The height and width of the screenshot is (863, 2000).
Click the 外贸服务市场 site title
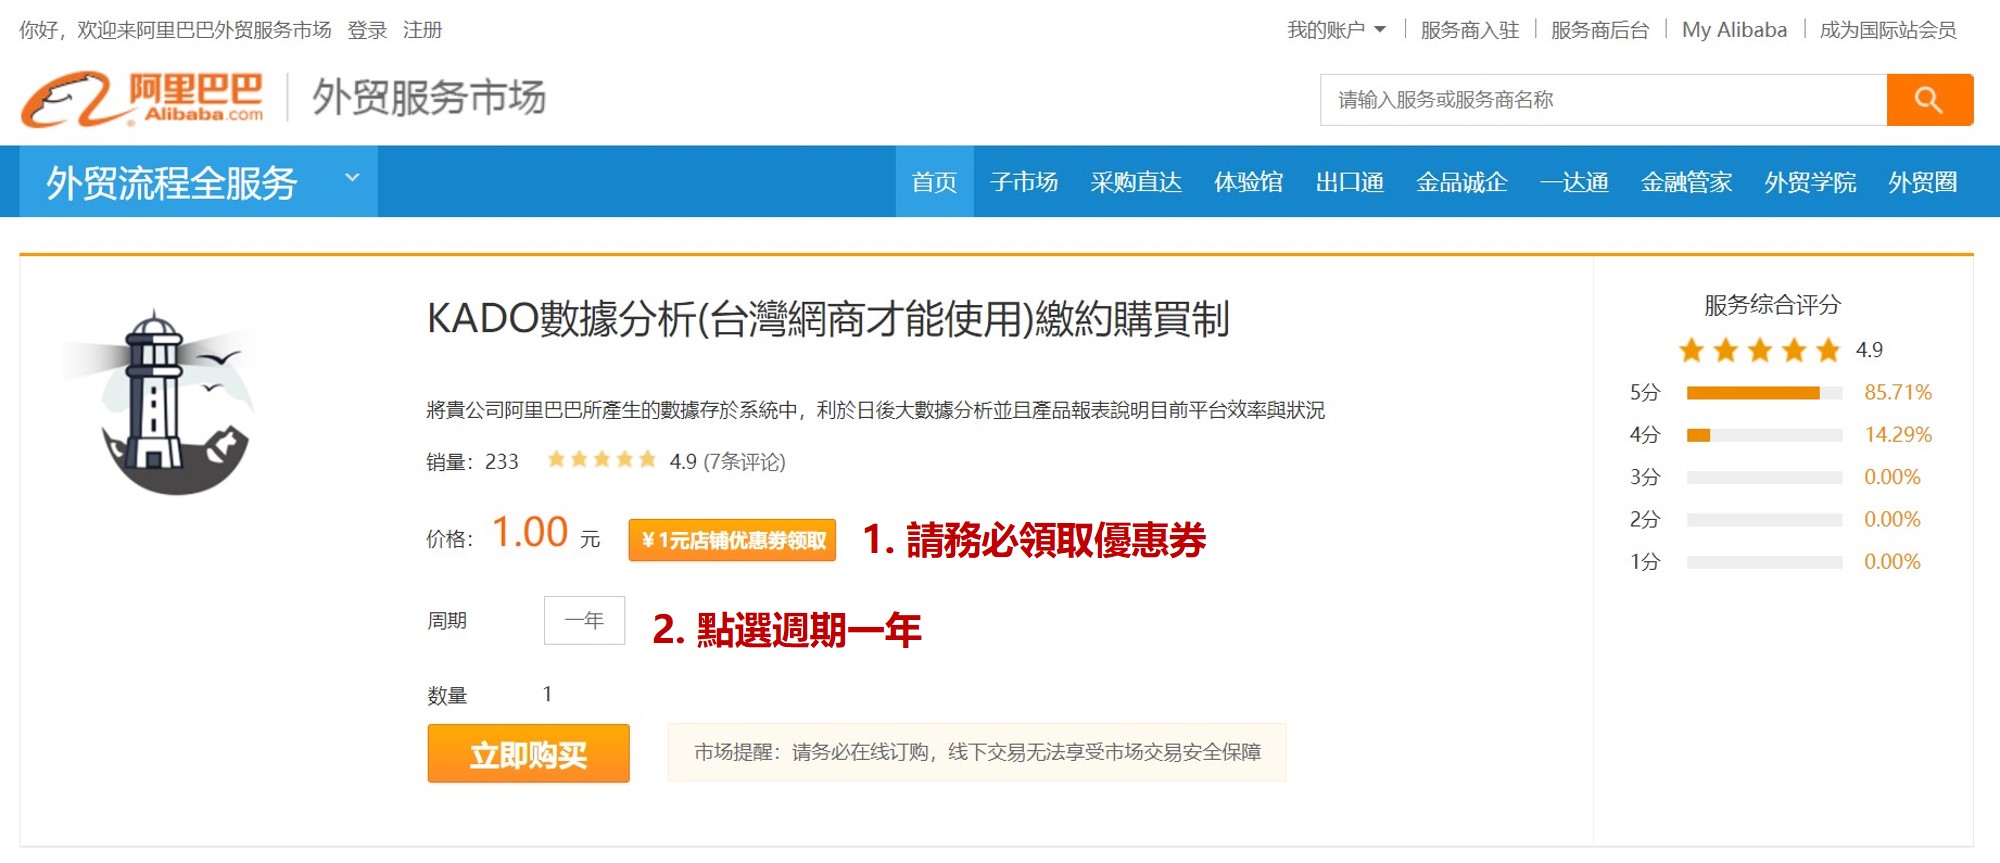(x=429, y=98)
